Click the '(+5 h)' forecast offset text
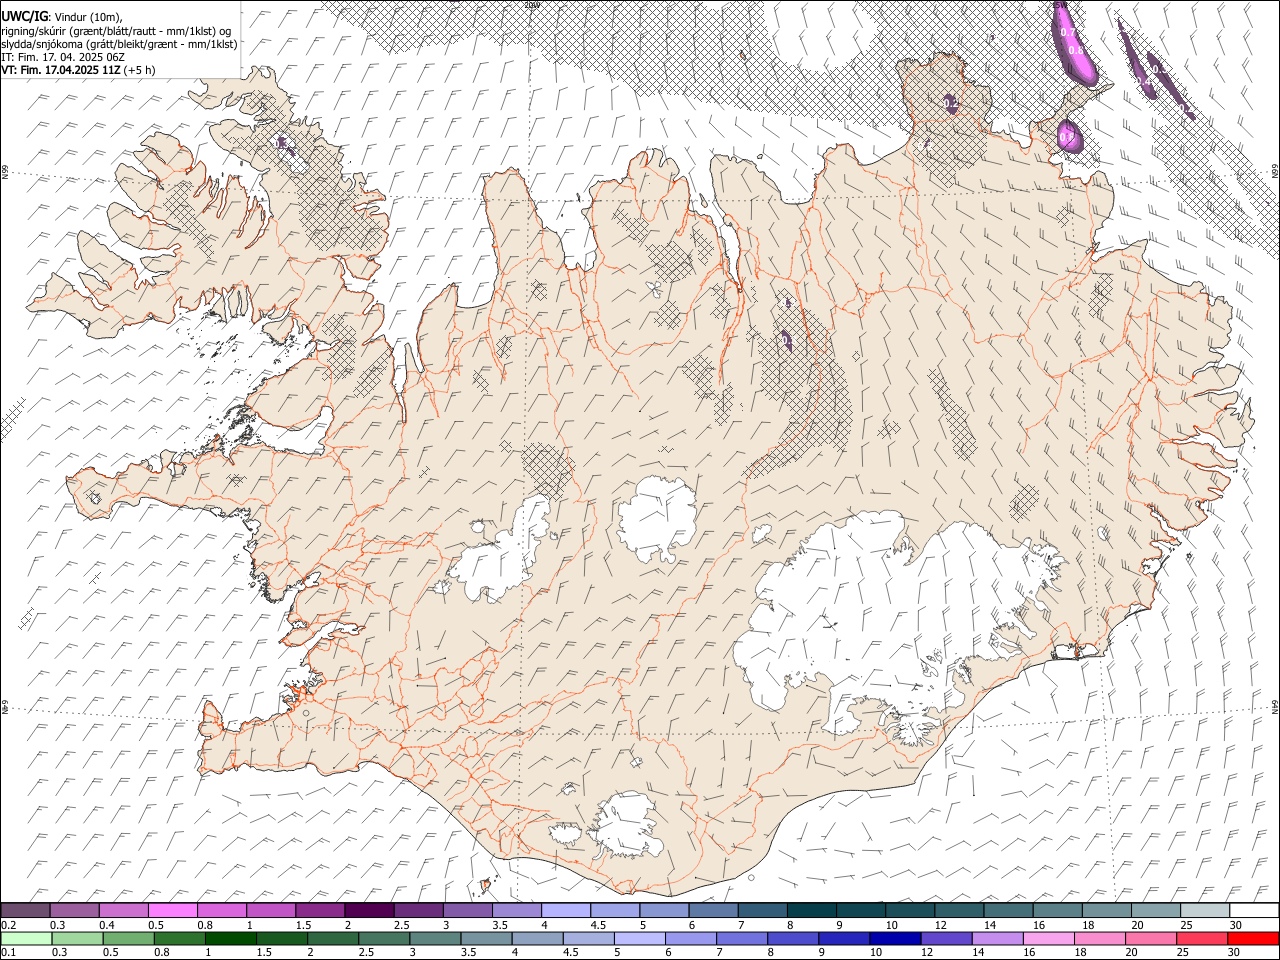The image size is (1280, 960). click(139, 70)
